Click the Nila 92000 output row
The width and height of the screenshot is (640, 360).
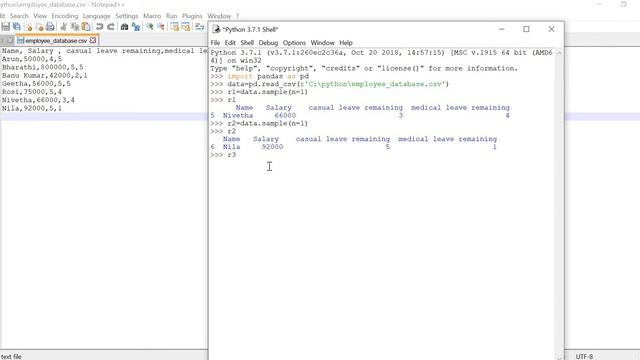point(353,147)
